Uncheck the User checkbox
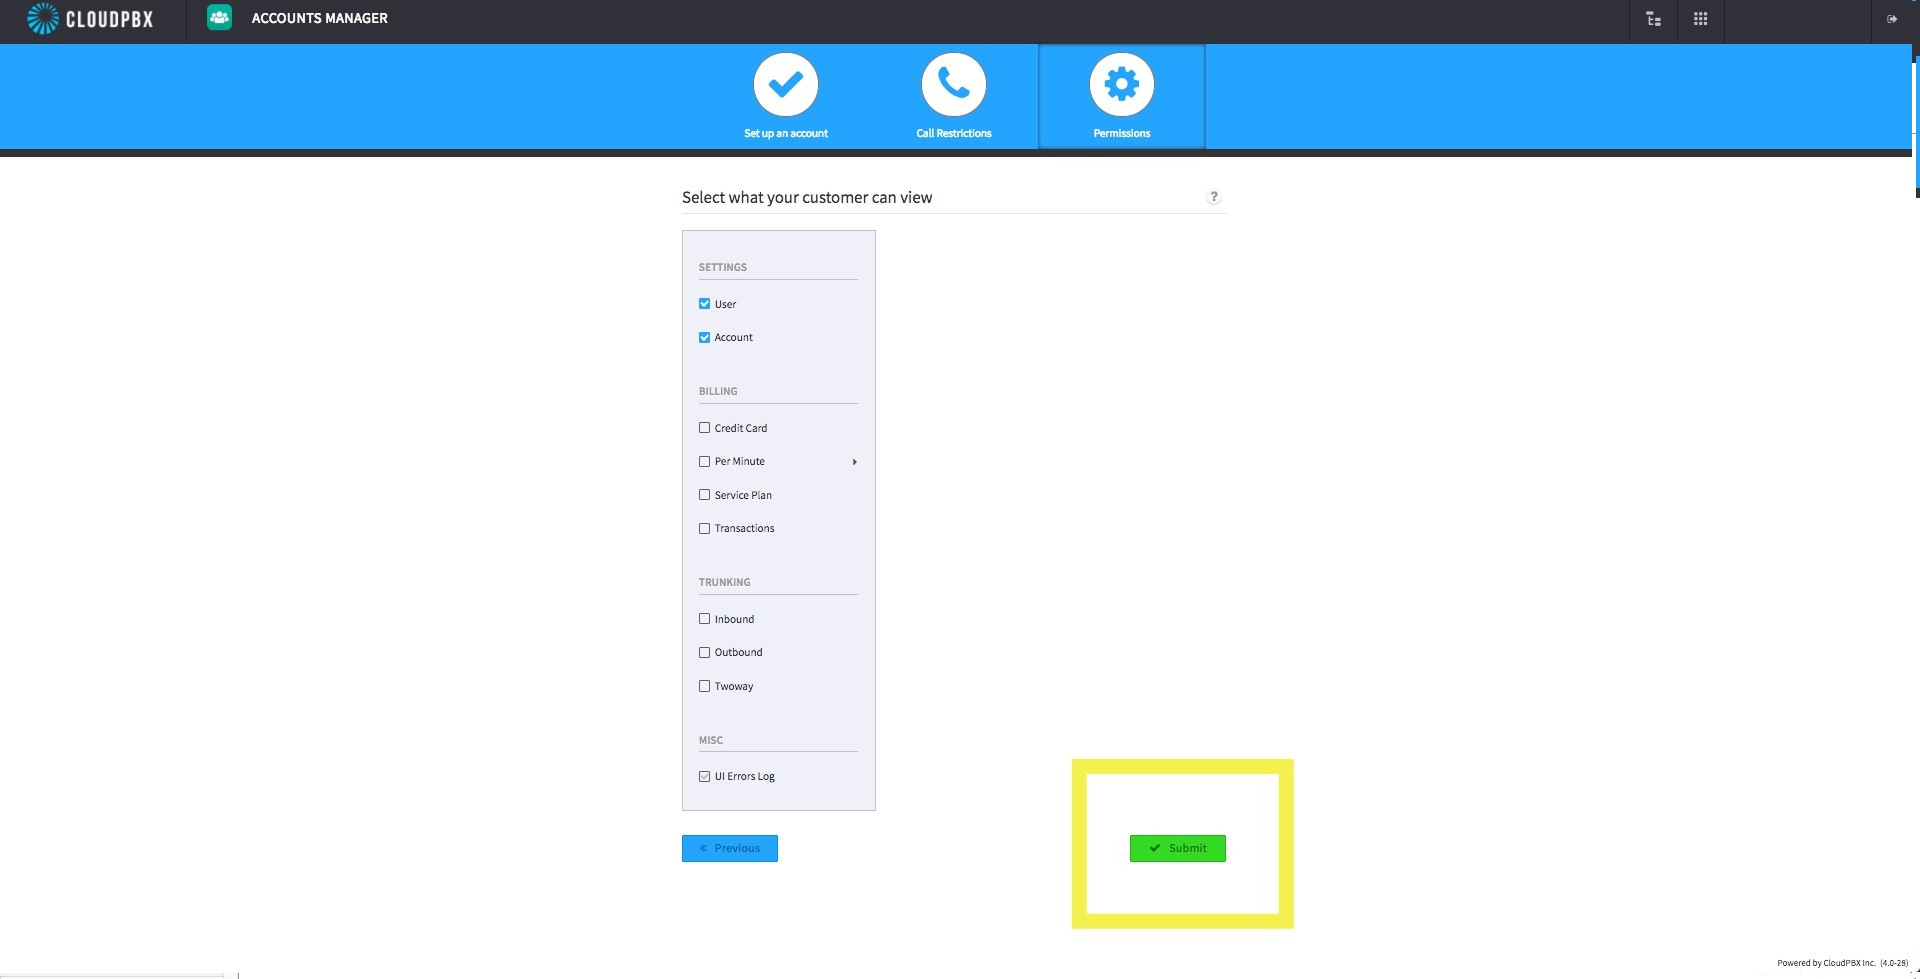This screenshot has height=979, width=1920. click(704, 304)
